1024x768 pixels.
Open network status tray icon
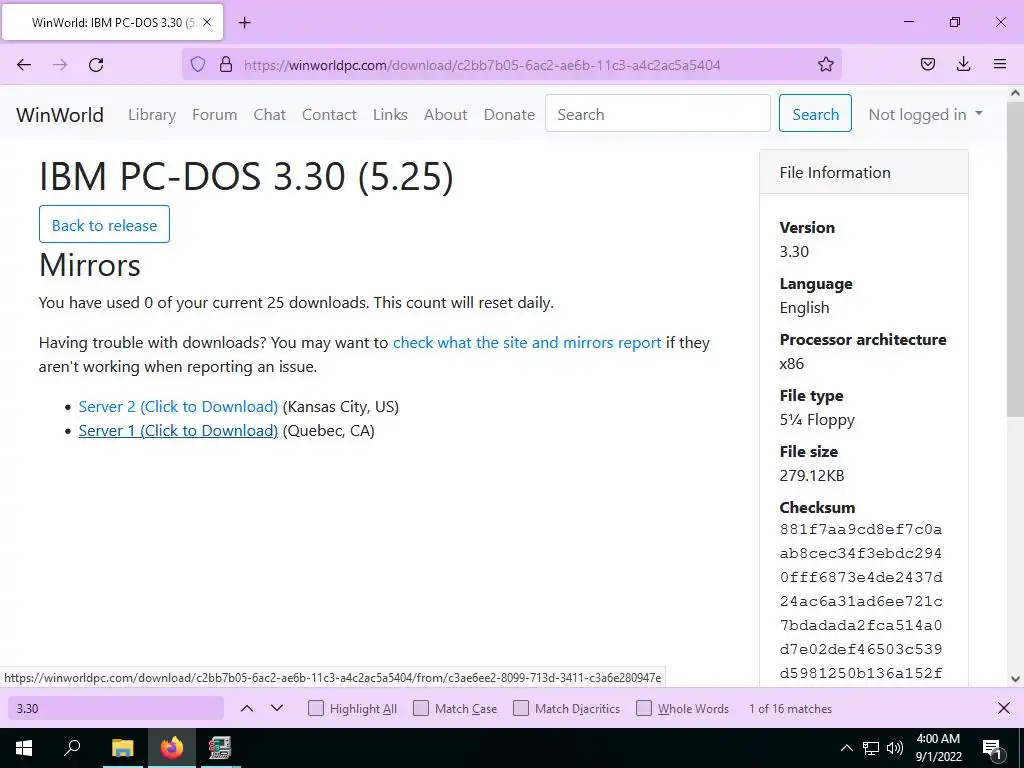click(871, 748)
